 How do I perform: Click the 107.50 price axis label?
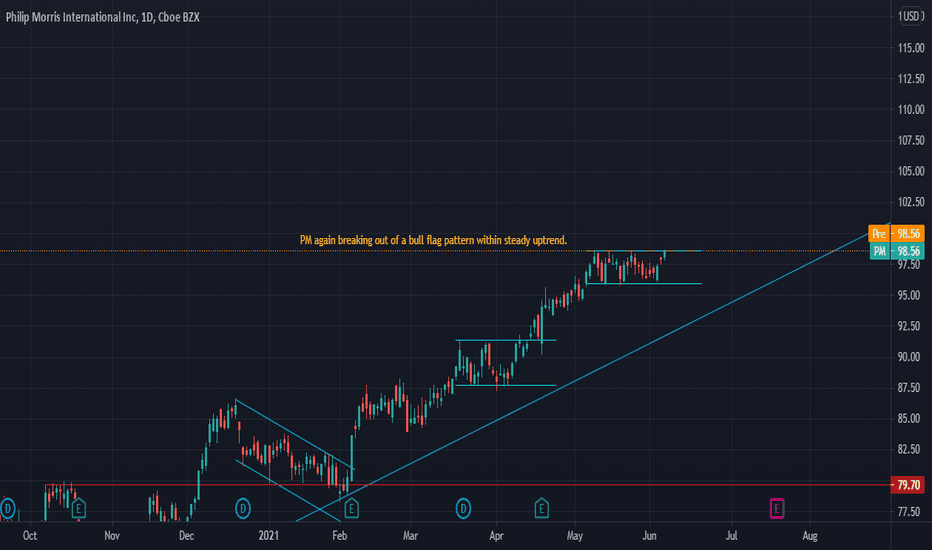[x=911, y=140]
